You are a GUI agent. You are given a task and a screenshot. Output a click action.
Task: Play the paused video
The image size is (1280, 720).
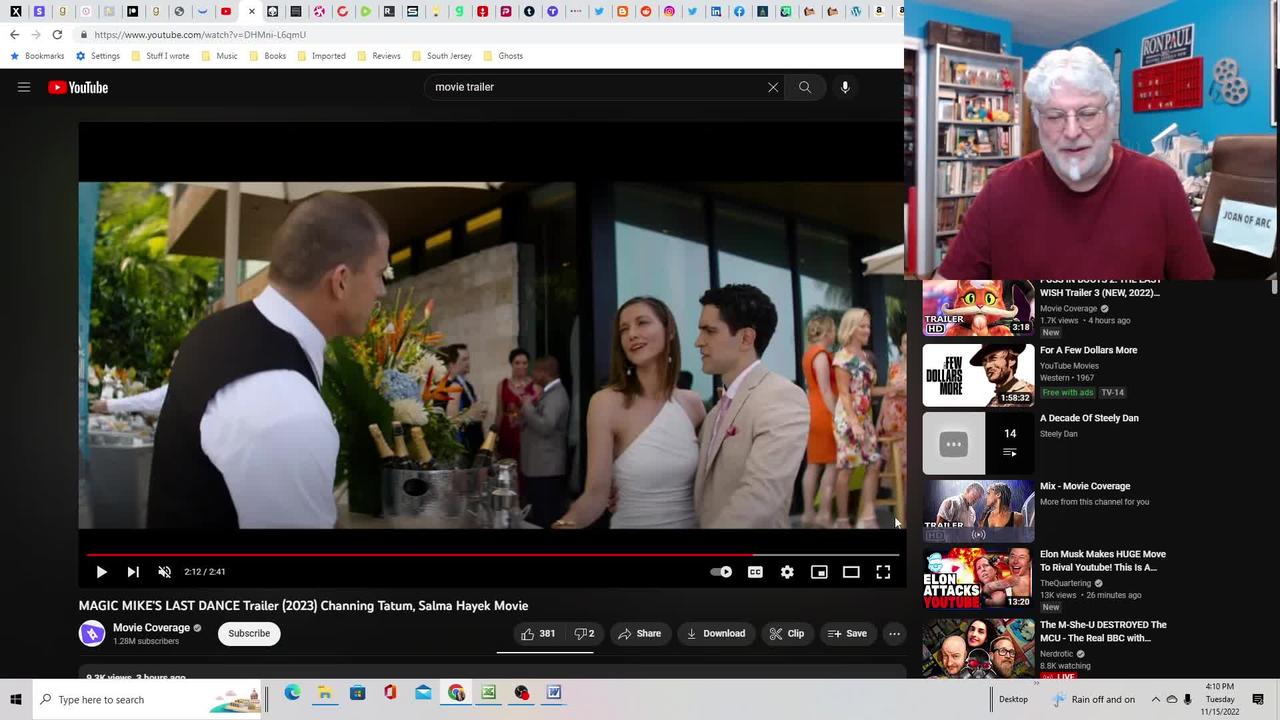click(101, 572)
